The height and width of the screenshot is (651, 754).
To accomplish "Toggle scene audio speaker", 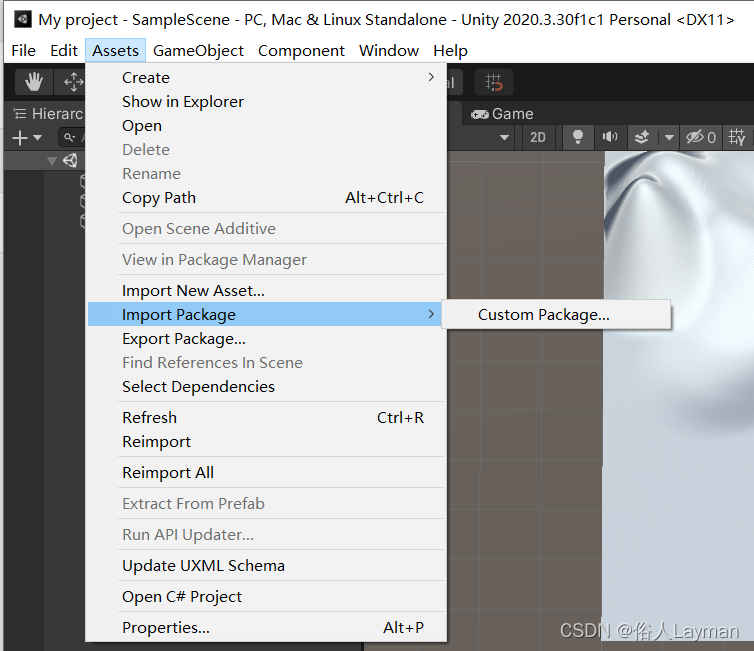I will point(610,138).
